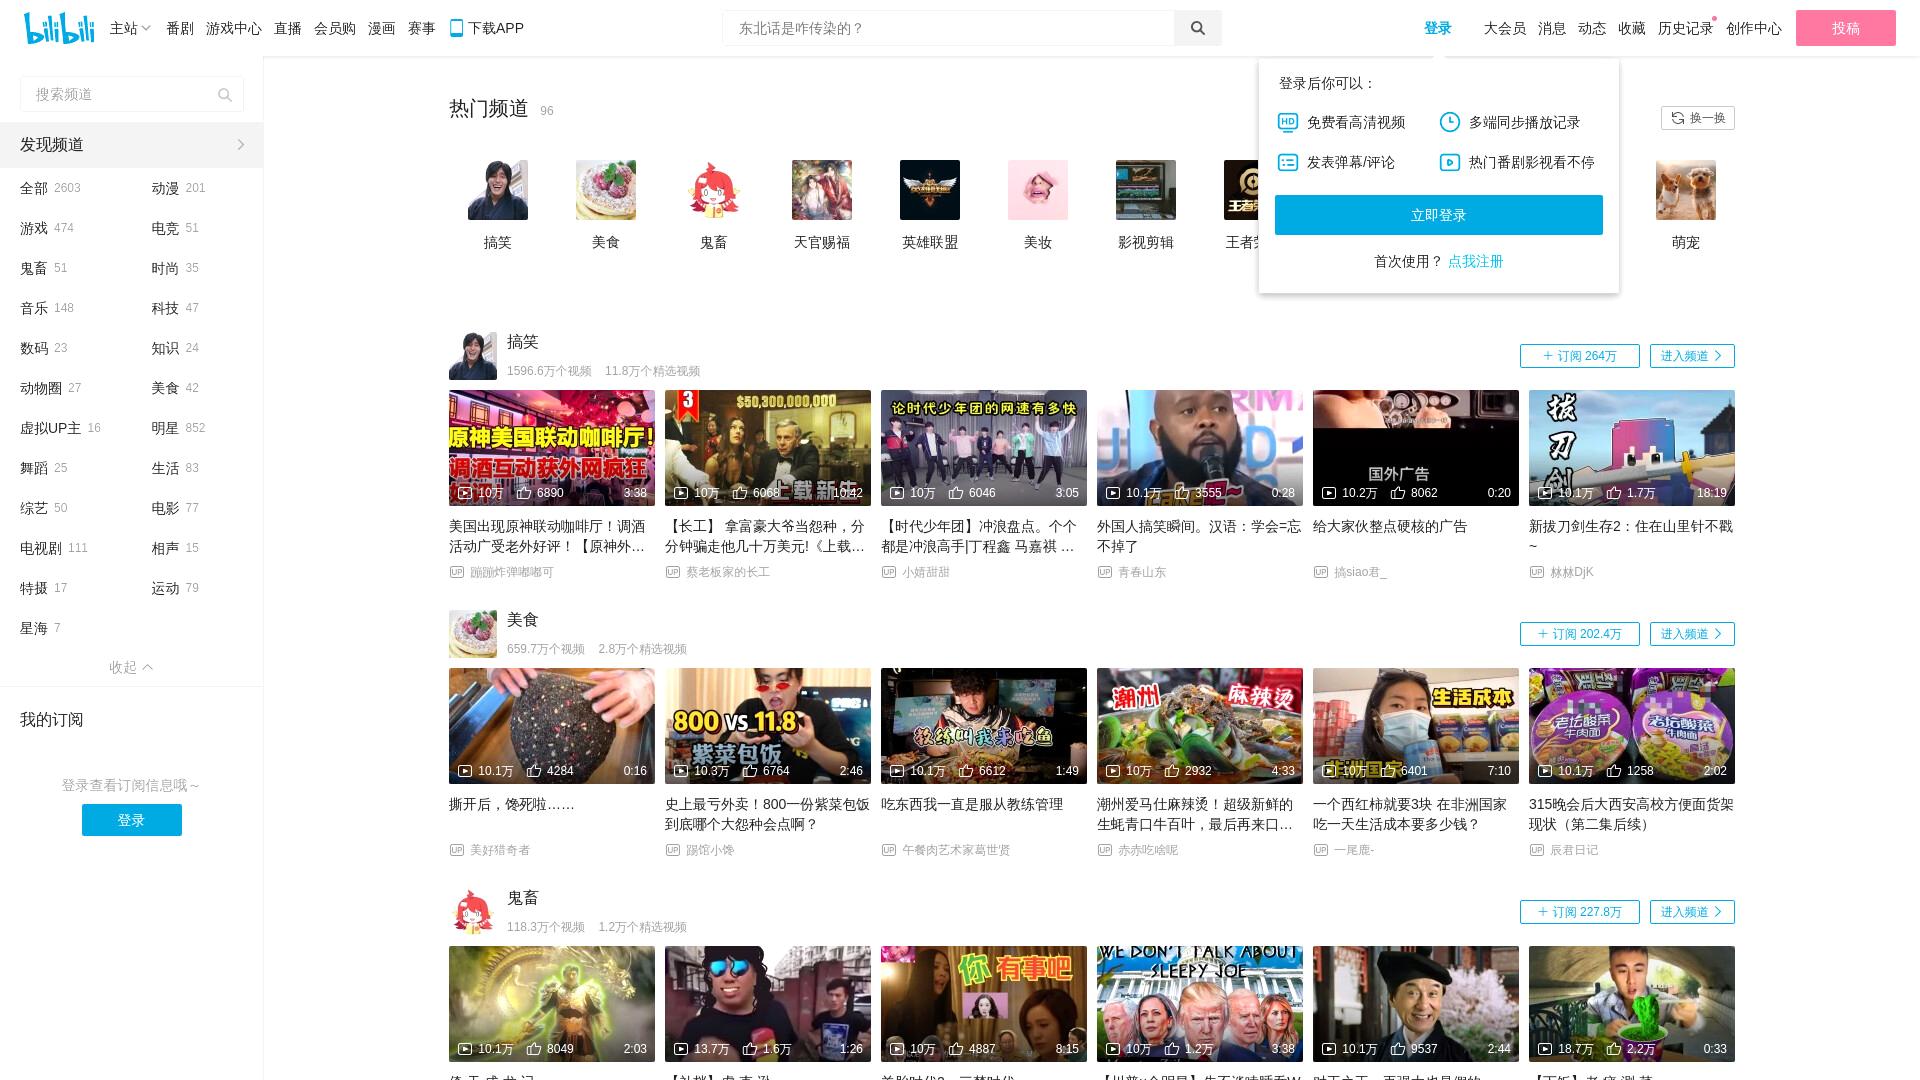The image size is (1920, 1080).
Task: Open uploader 林林DjK
Action: pyautogui.click(x=1572, y=572)
